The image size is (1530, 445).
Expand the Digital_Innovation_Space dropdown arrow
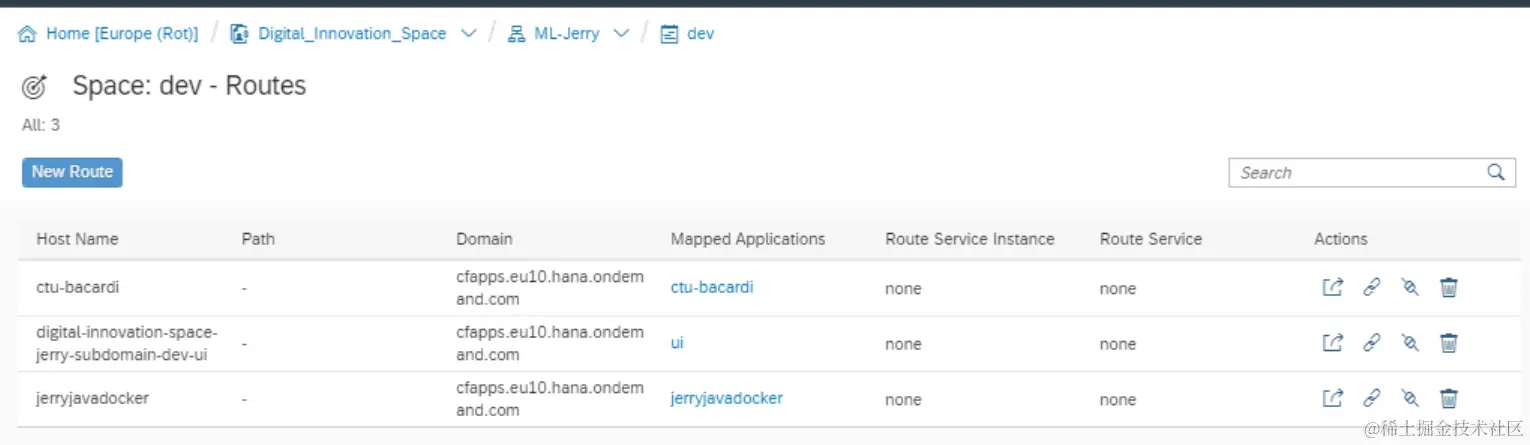coord(468,34)
